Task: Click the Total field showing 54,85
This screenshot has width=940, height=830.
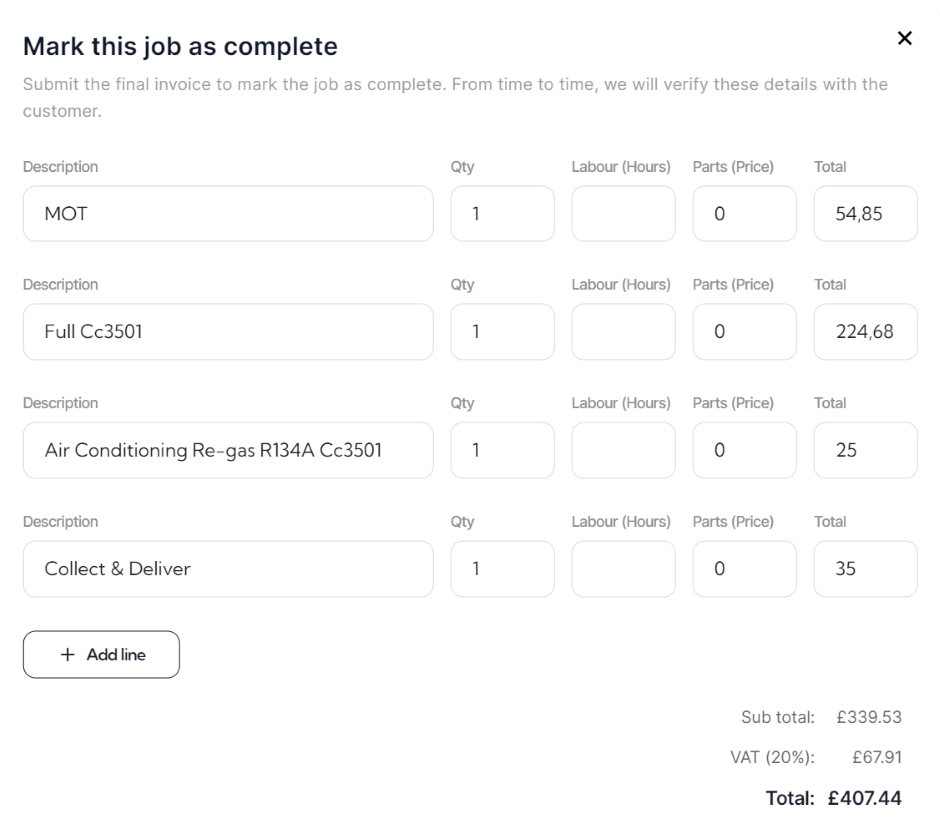Action: [866, 214]
